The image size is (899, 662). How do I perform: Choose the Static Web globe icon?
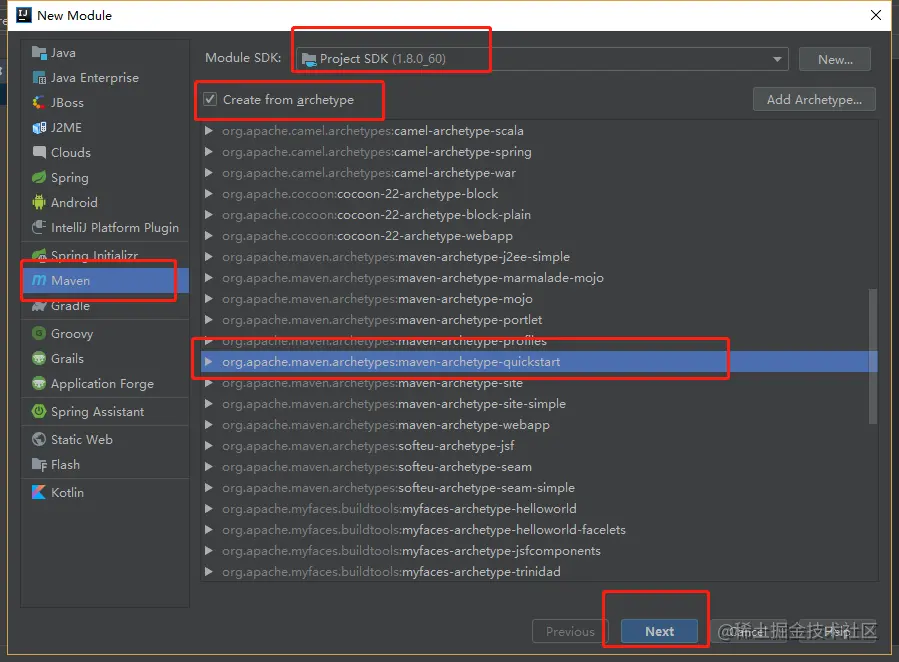(39, 440)
